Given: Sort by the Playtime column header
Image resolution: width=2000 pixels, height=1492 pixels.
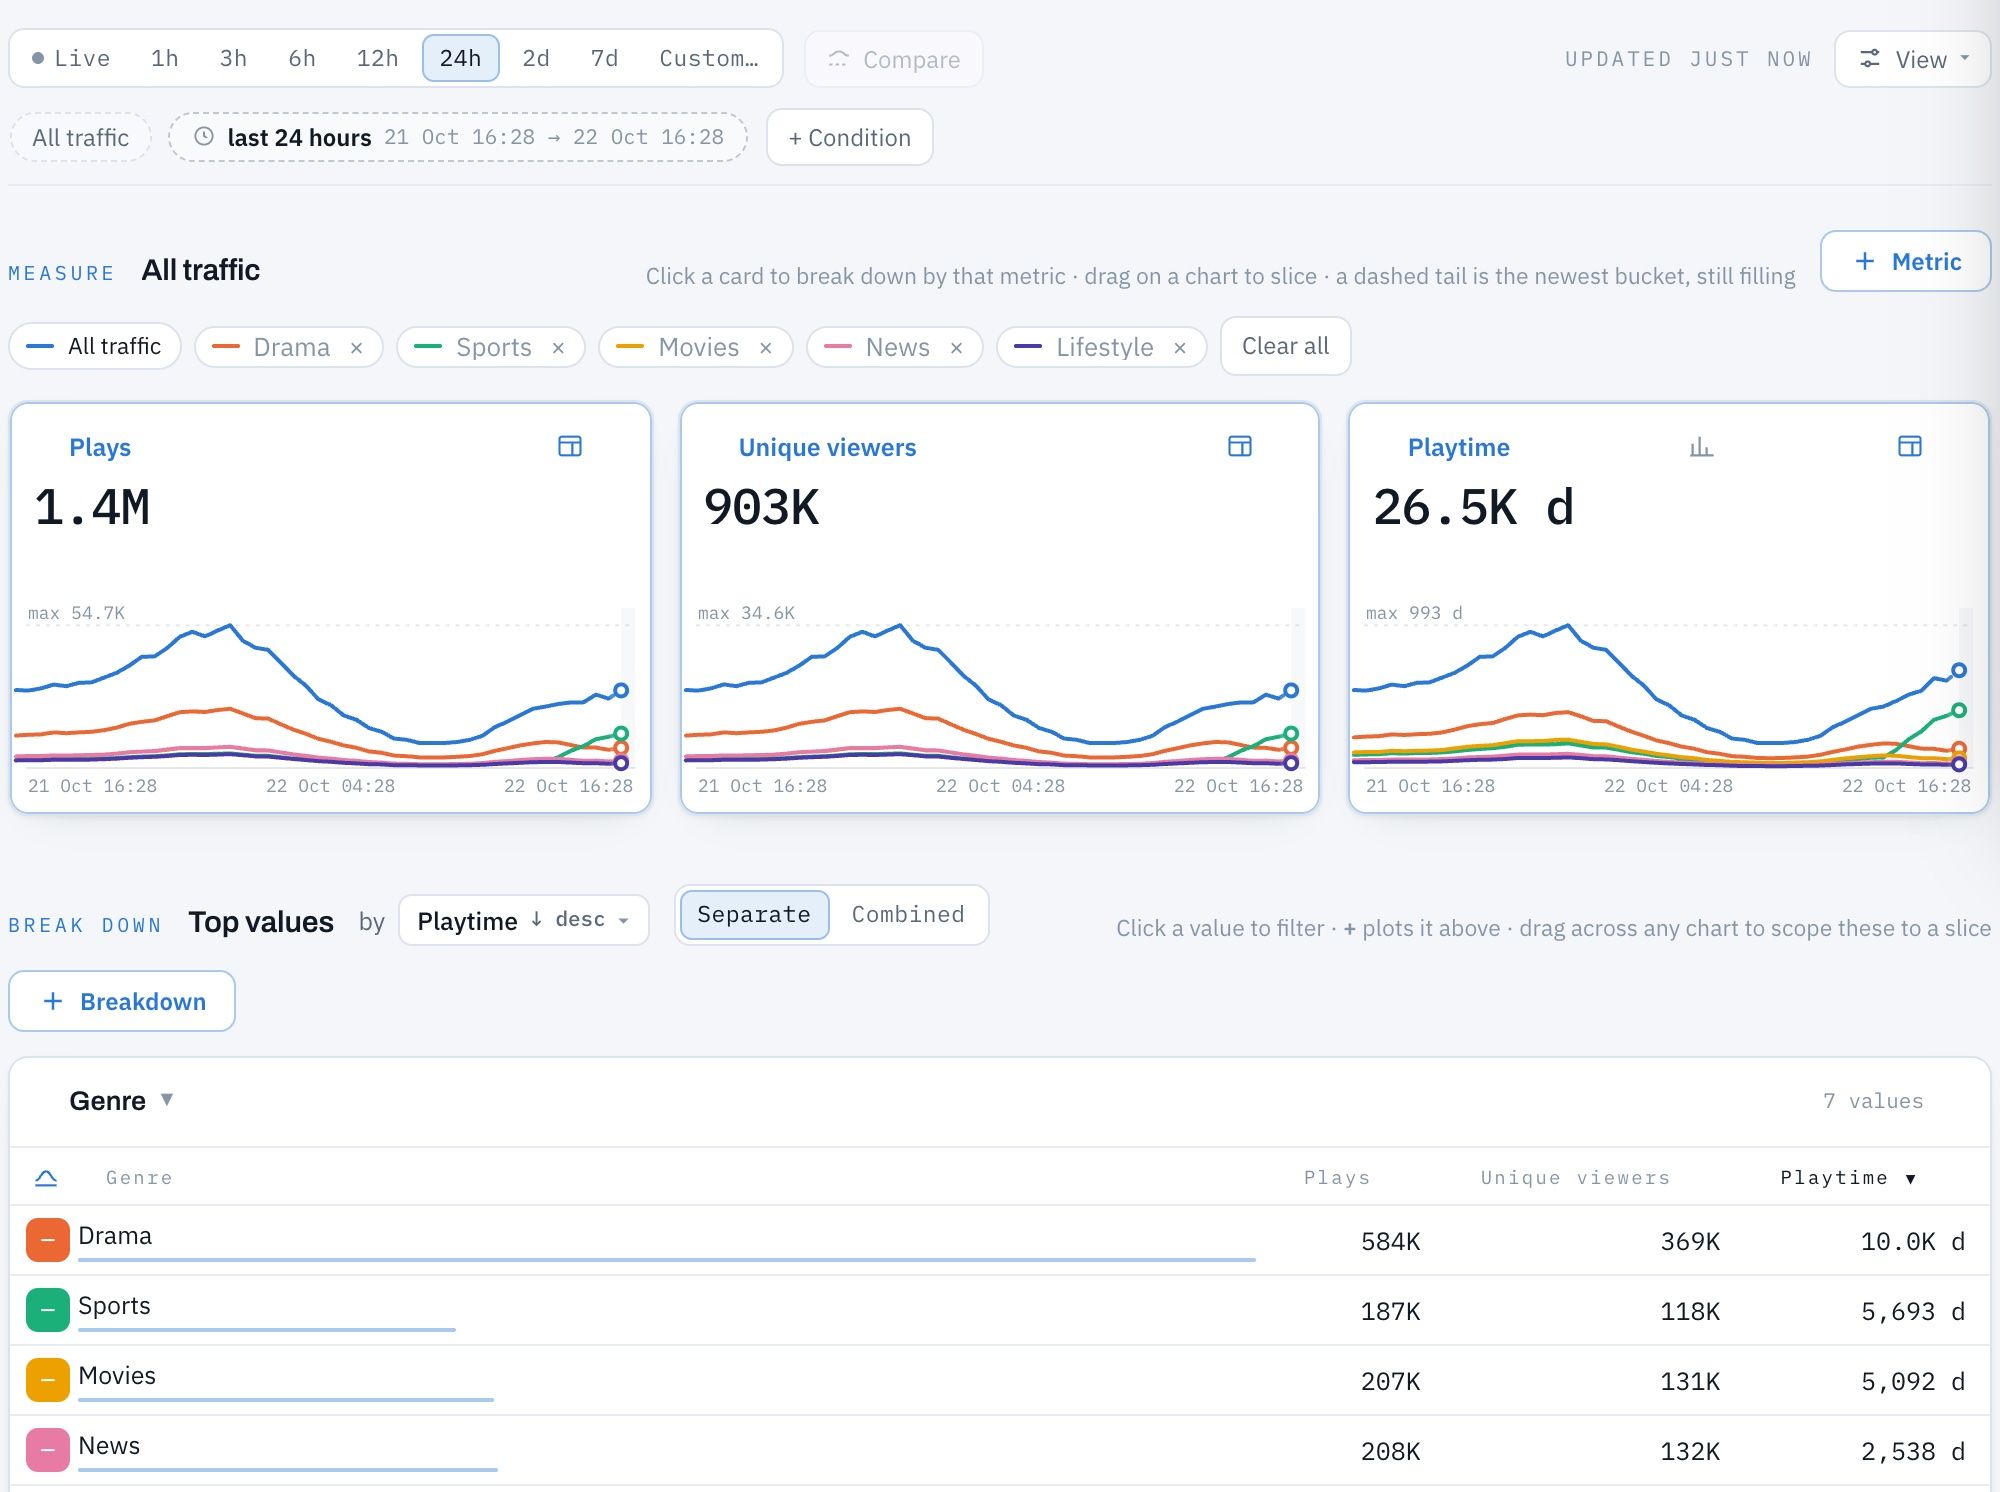Looking at the screenshot, I should (x=1847, y=1178).
